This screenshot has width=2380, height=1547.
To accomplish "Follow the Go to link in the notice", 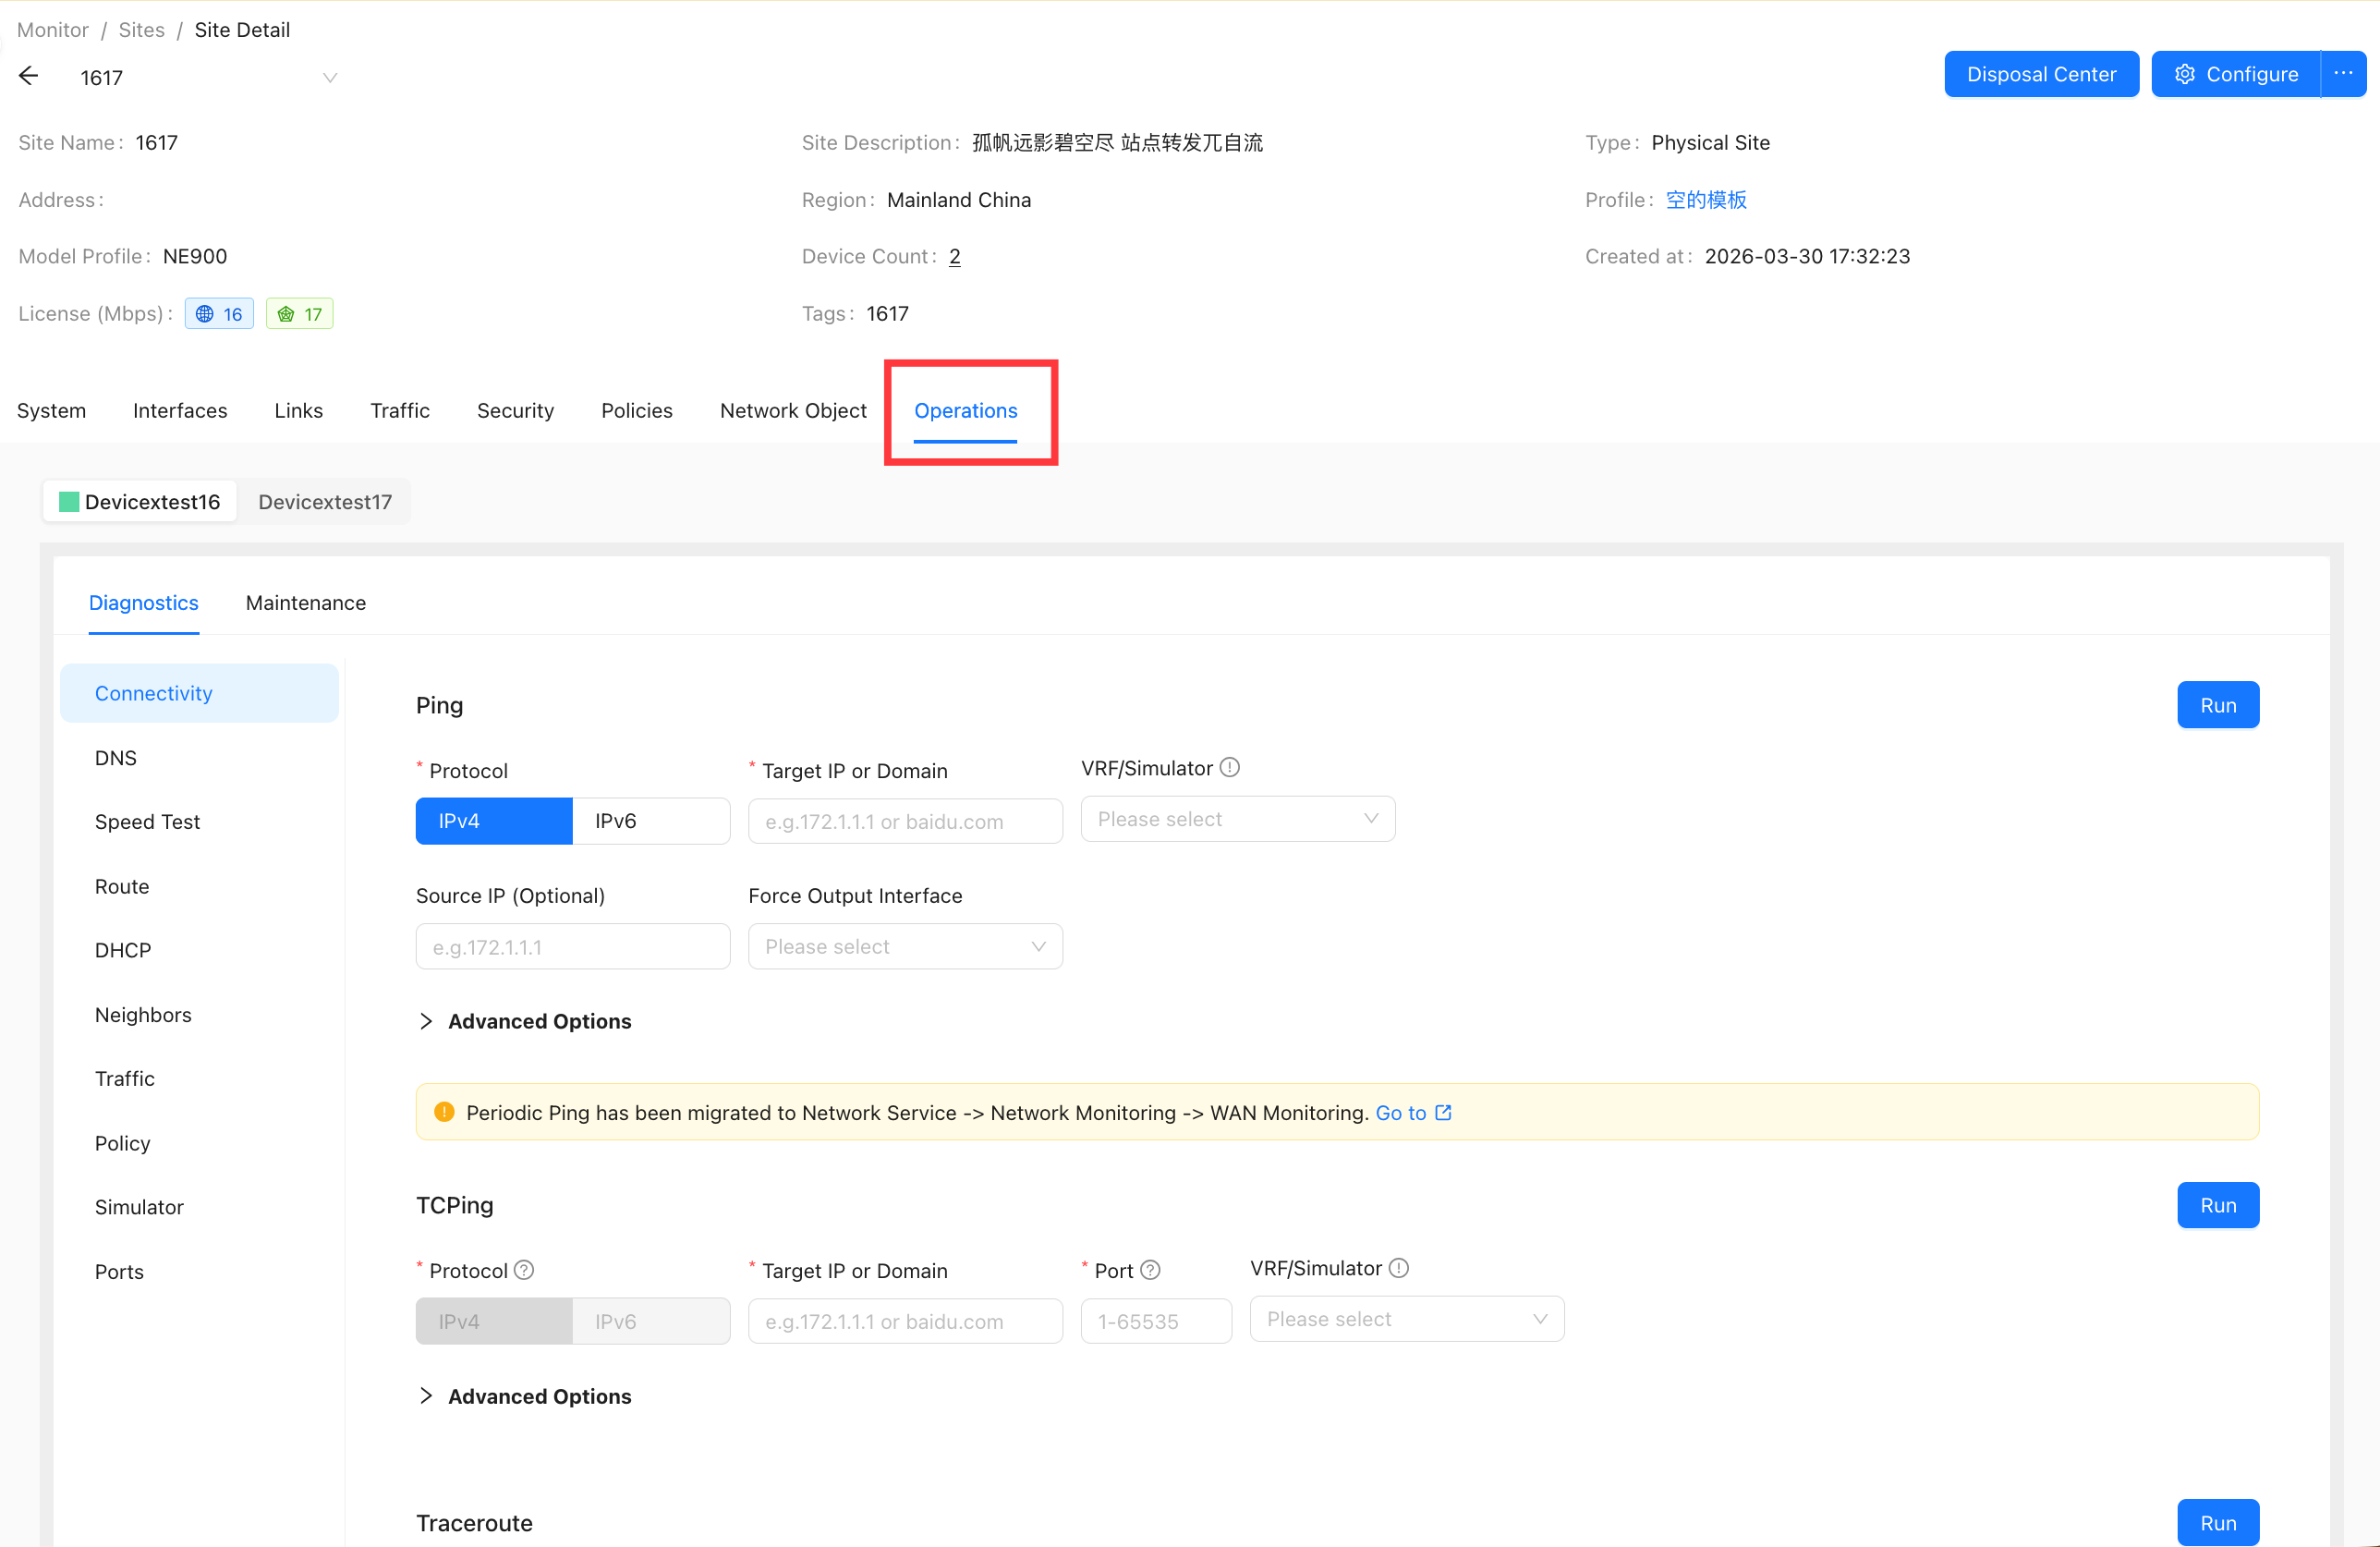I will 1401,1113.
